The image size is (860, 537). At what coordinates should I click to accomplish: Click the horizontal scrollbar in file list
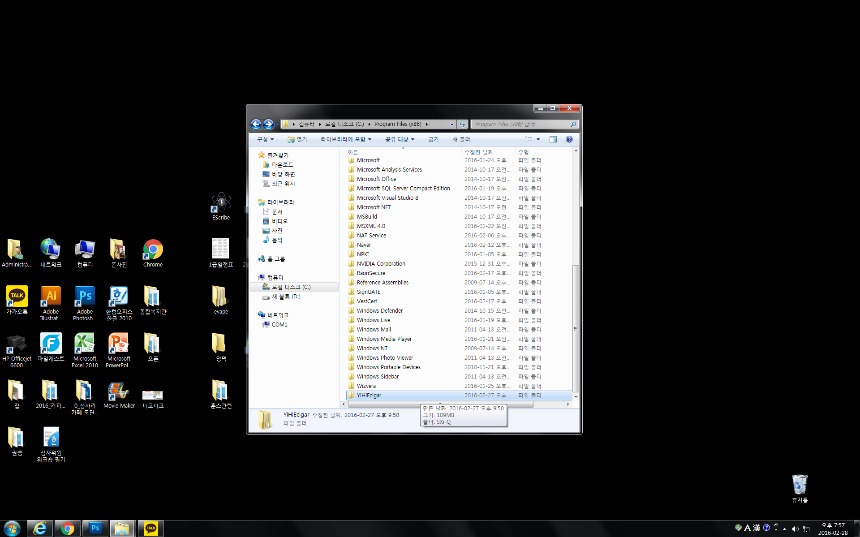tap(440, 405)
